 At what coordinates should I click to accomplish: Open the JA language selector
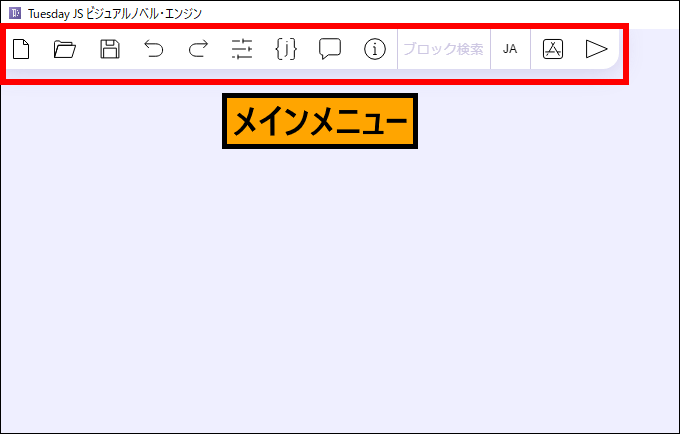tap(510, 49)
